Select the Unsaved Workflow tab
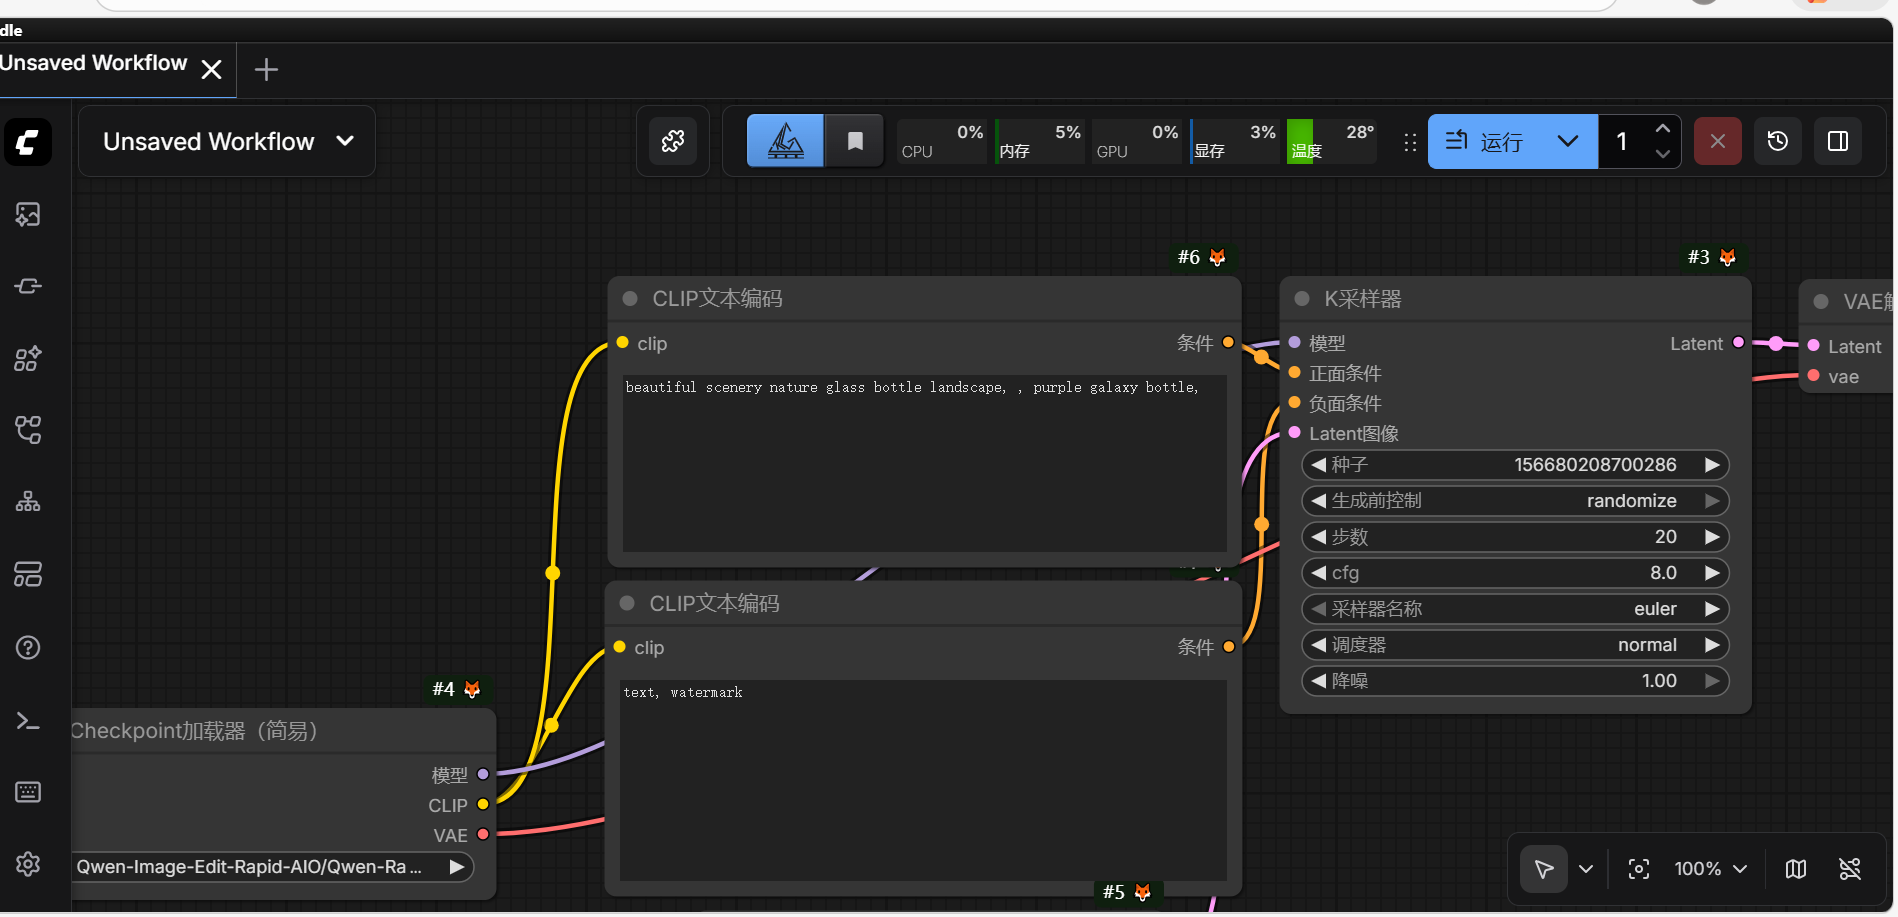Viewport: 1898px width, 917px height. 94,64
